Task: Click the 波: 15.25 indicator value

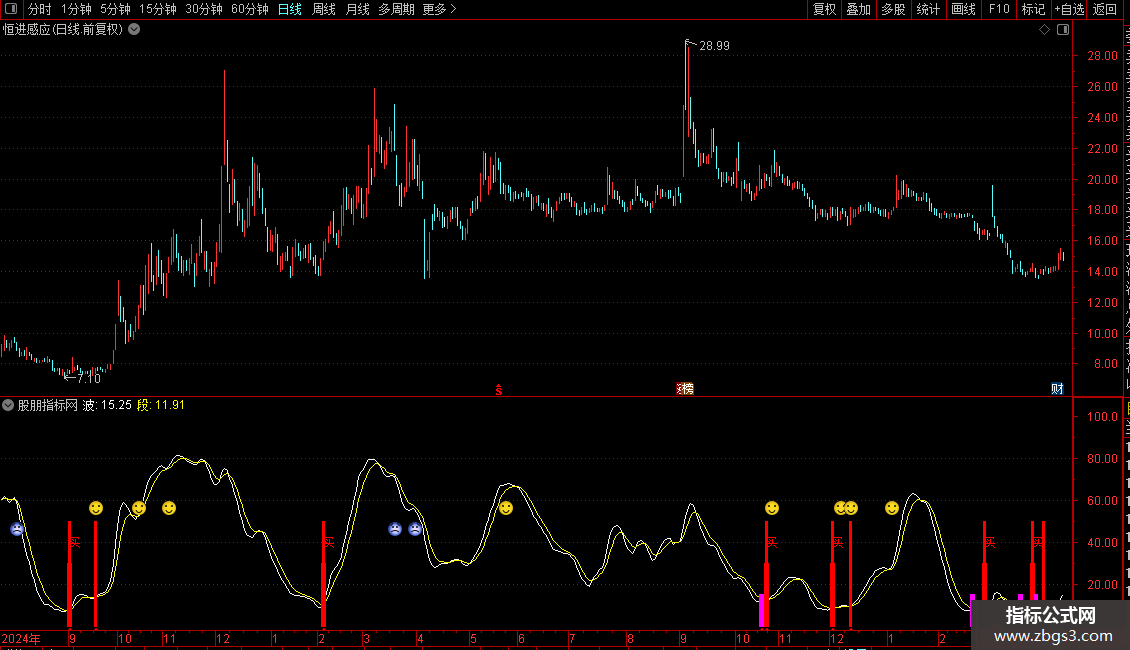Action: point(107,405)
